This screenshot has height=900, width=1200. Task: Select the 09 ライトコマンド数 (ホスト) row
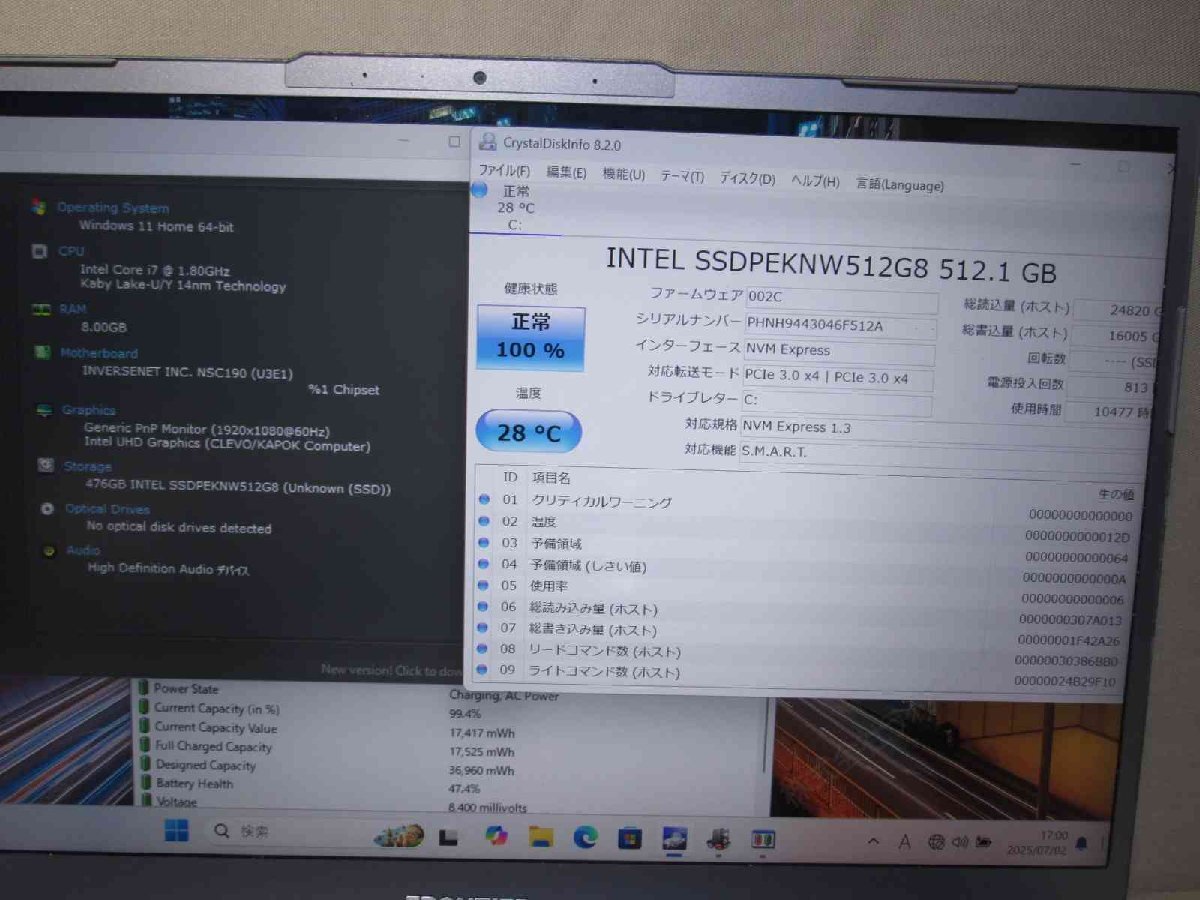(x=798, y=677)
